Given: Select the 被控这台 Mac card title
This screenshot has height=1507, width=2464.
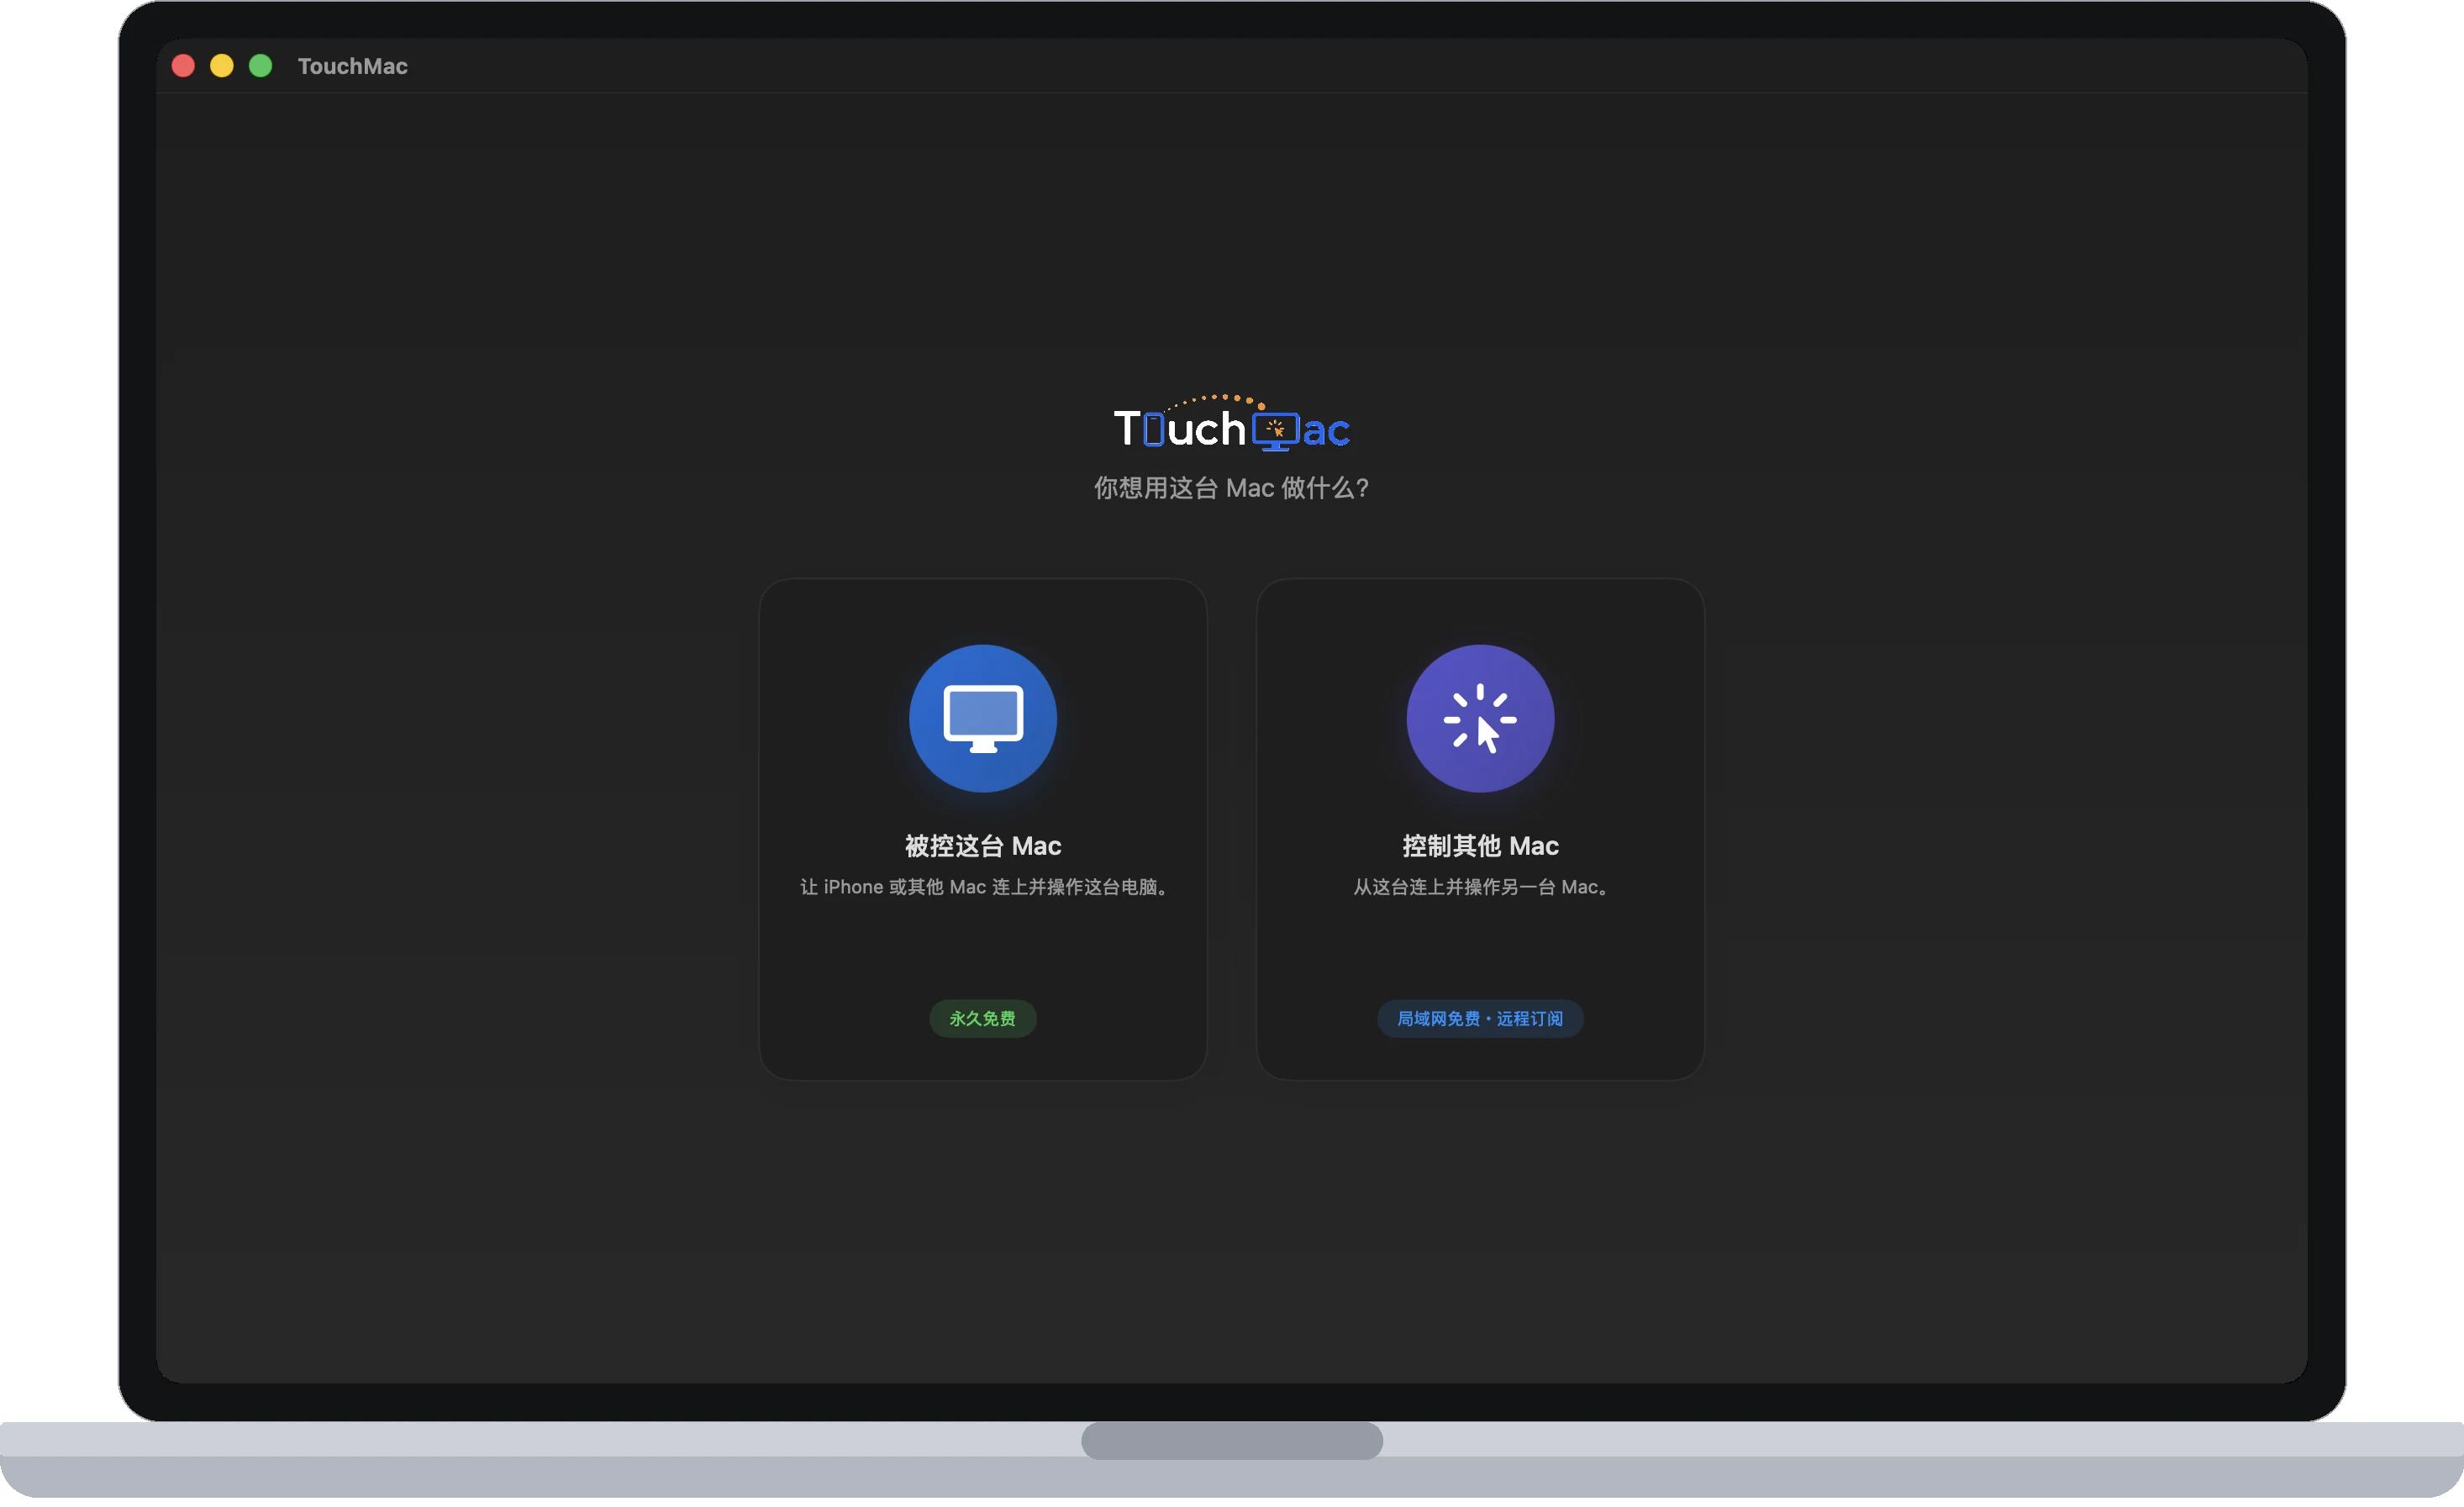Looking at the screenshot, I should (x=982, y=846).
